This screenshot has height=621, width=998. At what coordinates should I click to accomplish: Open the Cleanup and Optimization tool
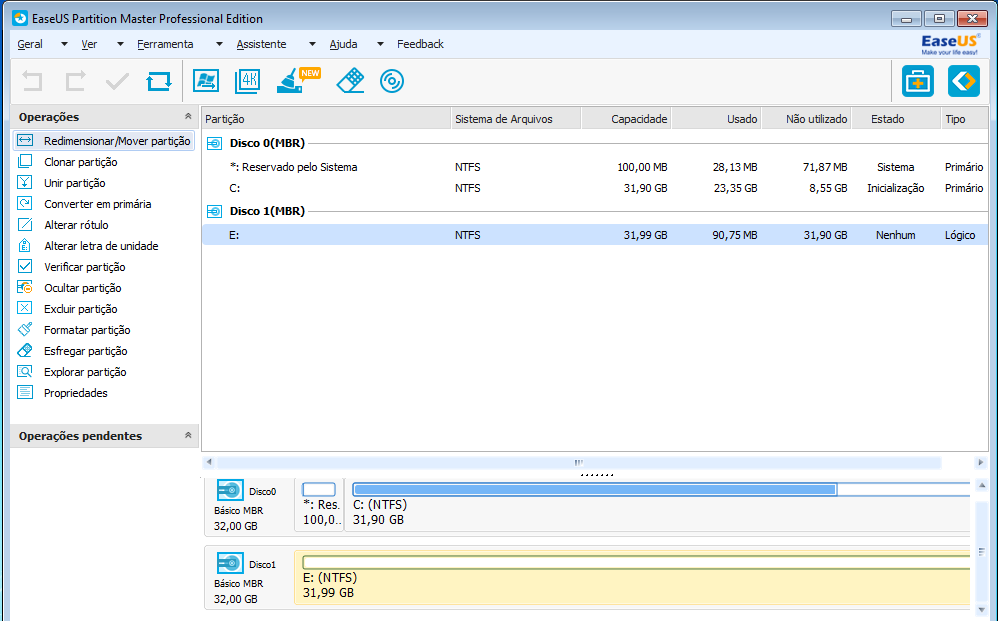[x=297, y=81]
